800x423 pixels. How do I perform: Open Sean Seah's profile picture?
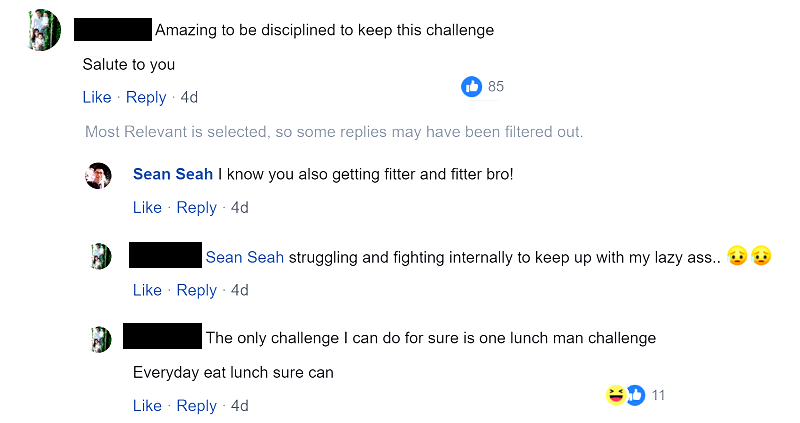[x=98, y=175]
